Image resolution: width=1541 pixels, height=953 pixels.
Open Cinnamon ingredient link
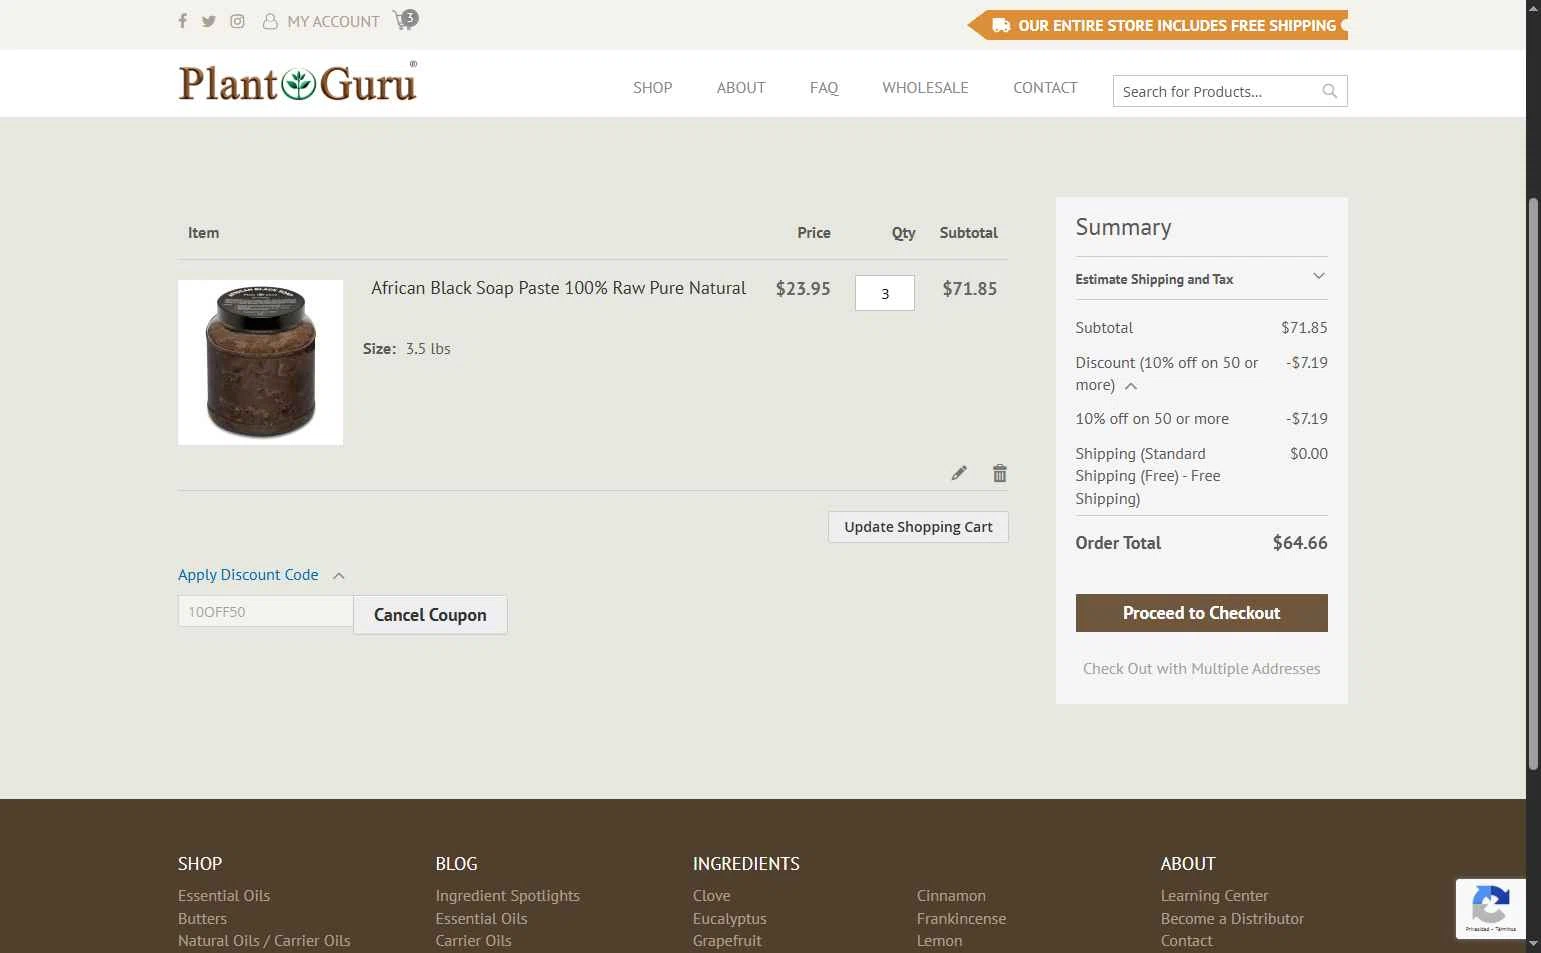click(x=951, y=896)
